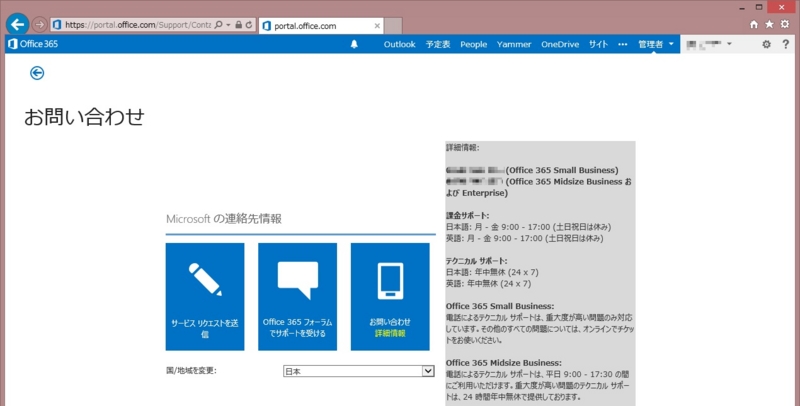Open OneDrive in the navigation bar
This screenshot has height=406, width=800.
(560, 44)
